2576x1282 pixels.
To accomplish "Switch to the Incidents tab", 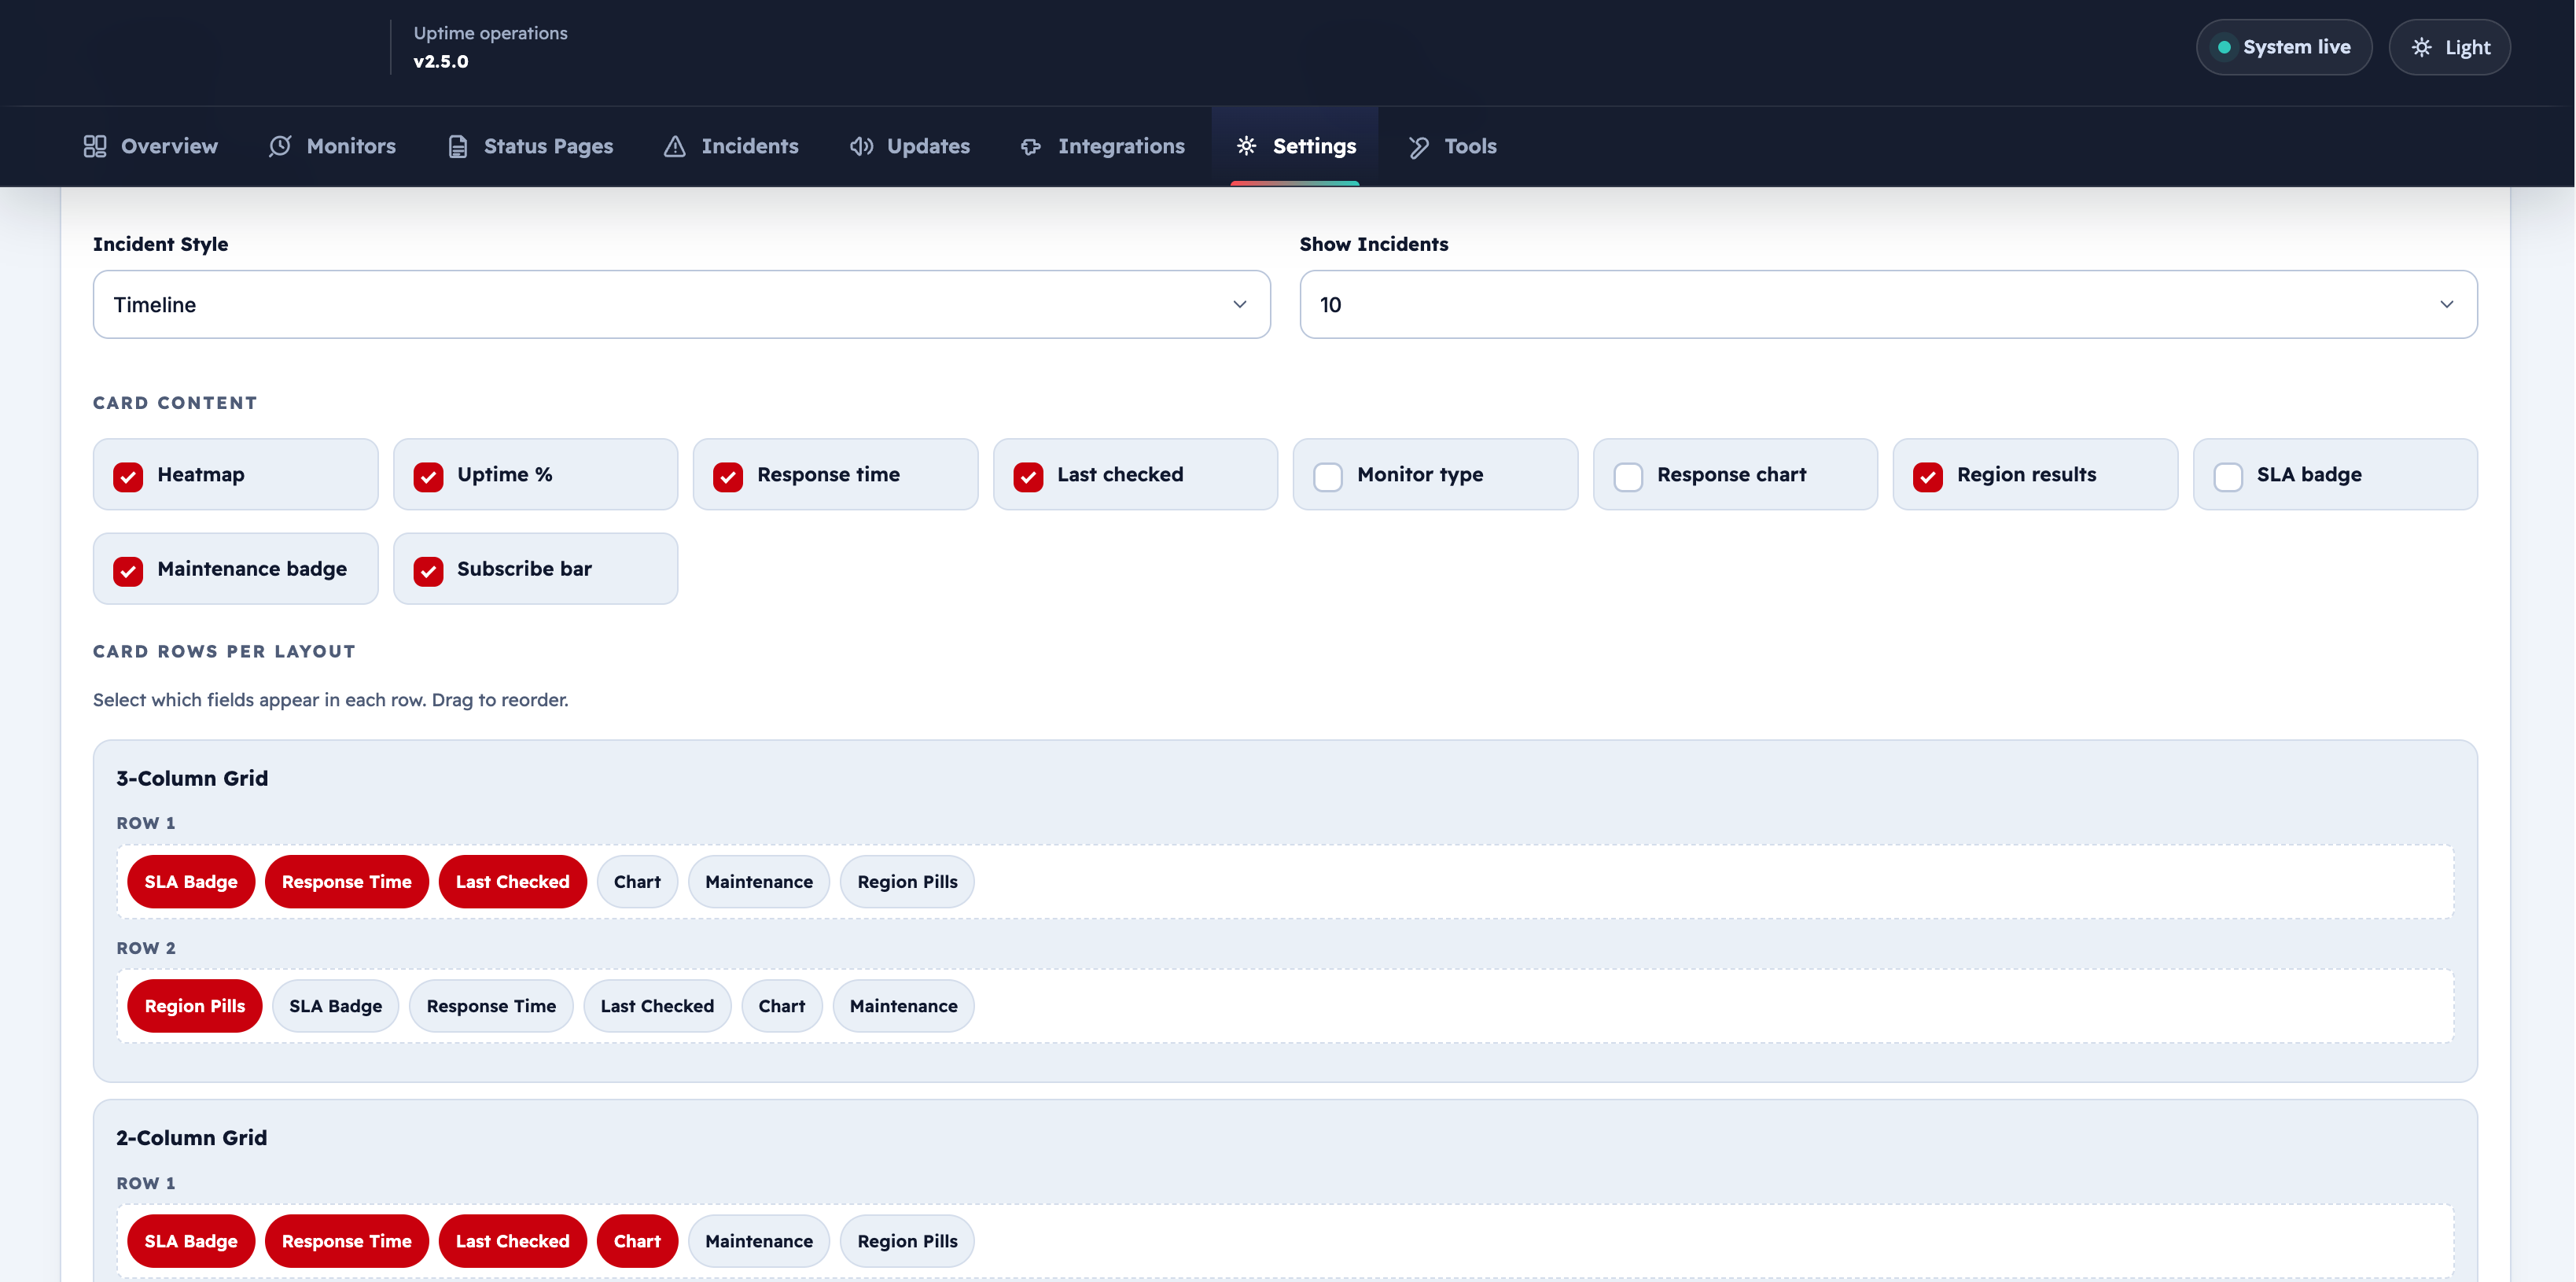I will click(x=731, y=146).
